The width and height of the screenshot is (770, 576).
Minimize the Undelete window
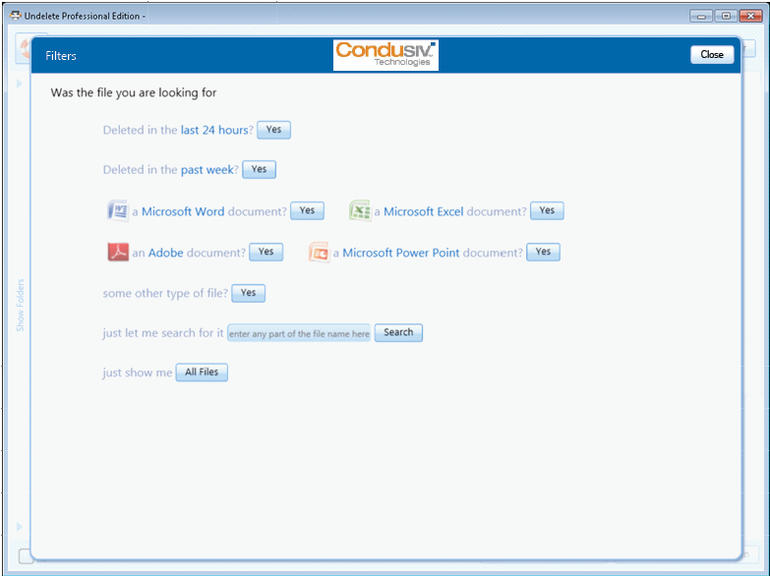701,16
